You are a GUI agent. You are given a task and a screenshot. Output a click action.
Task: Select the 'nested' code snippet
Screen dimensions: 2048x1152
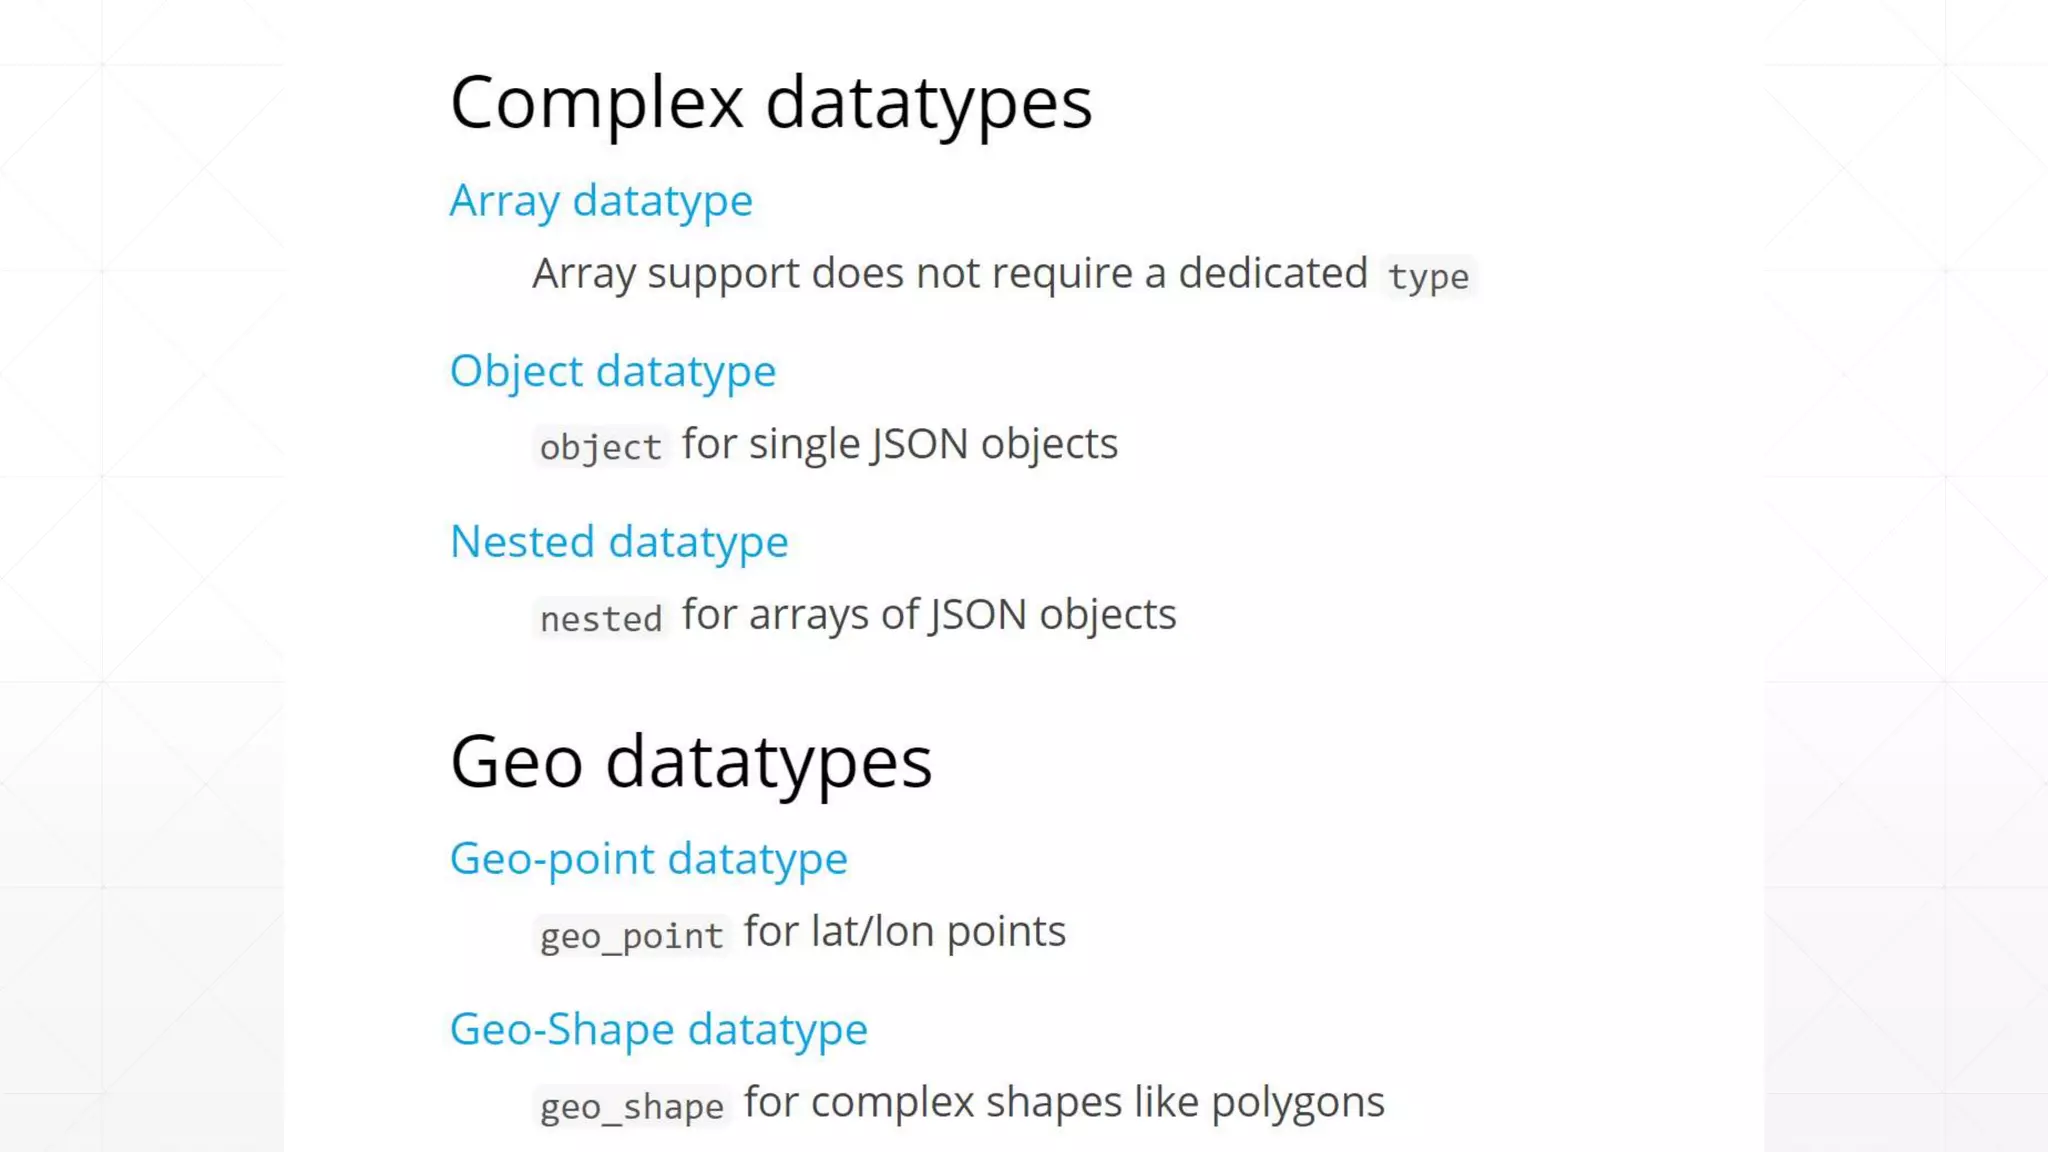point(600,619)
